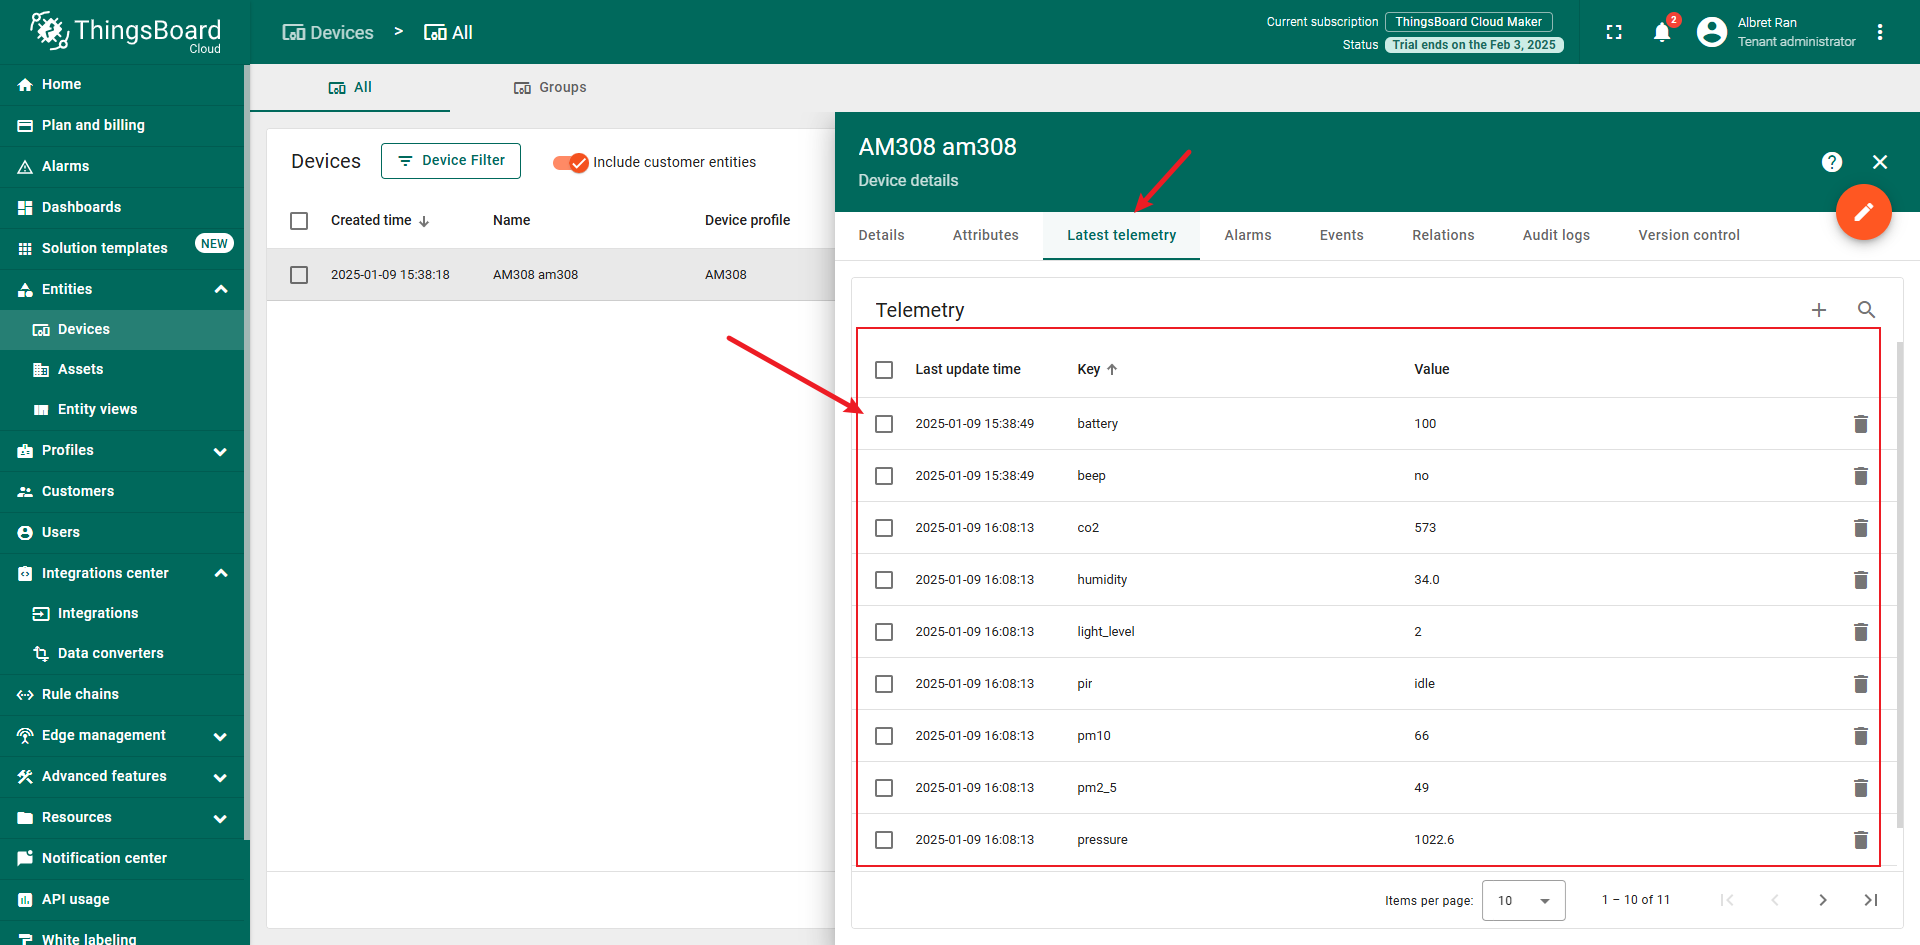Screen dimensions: 1920x945
Task: Check the co2 telemetry checkbox
Action: click(884, 528)
